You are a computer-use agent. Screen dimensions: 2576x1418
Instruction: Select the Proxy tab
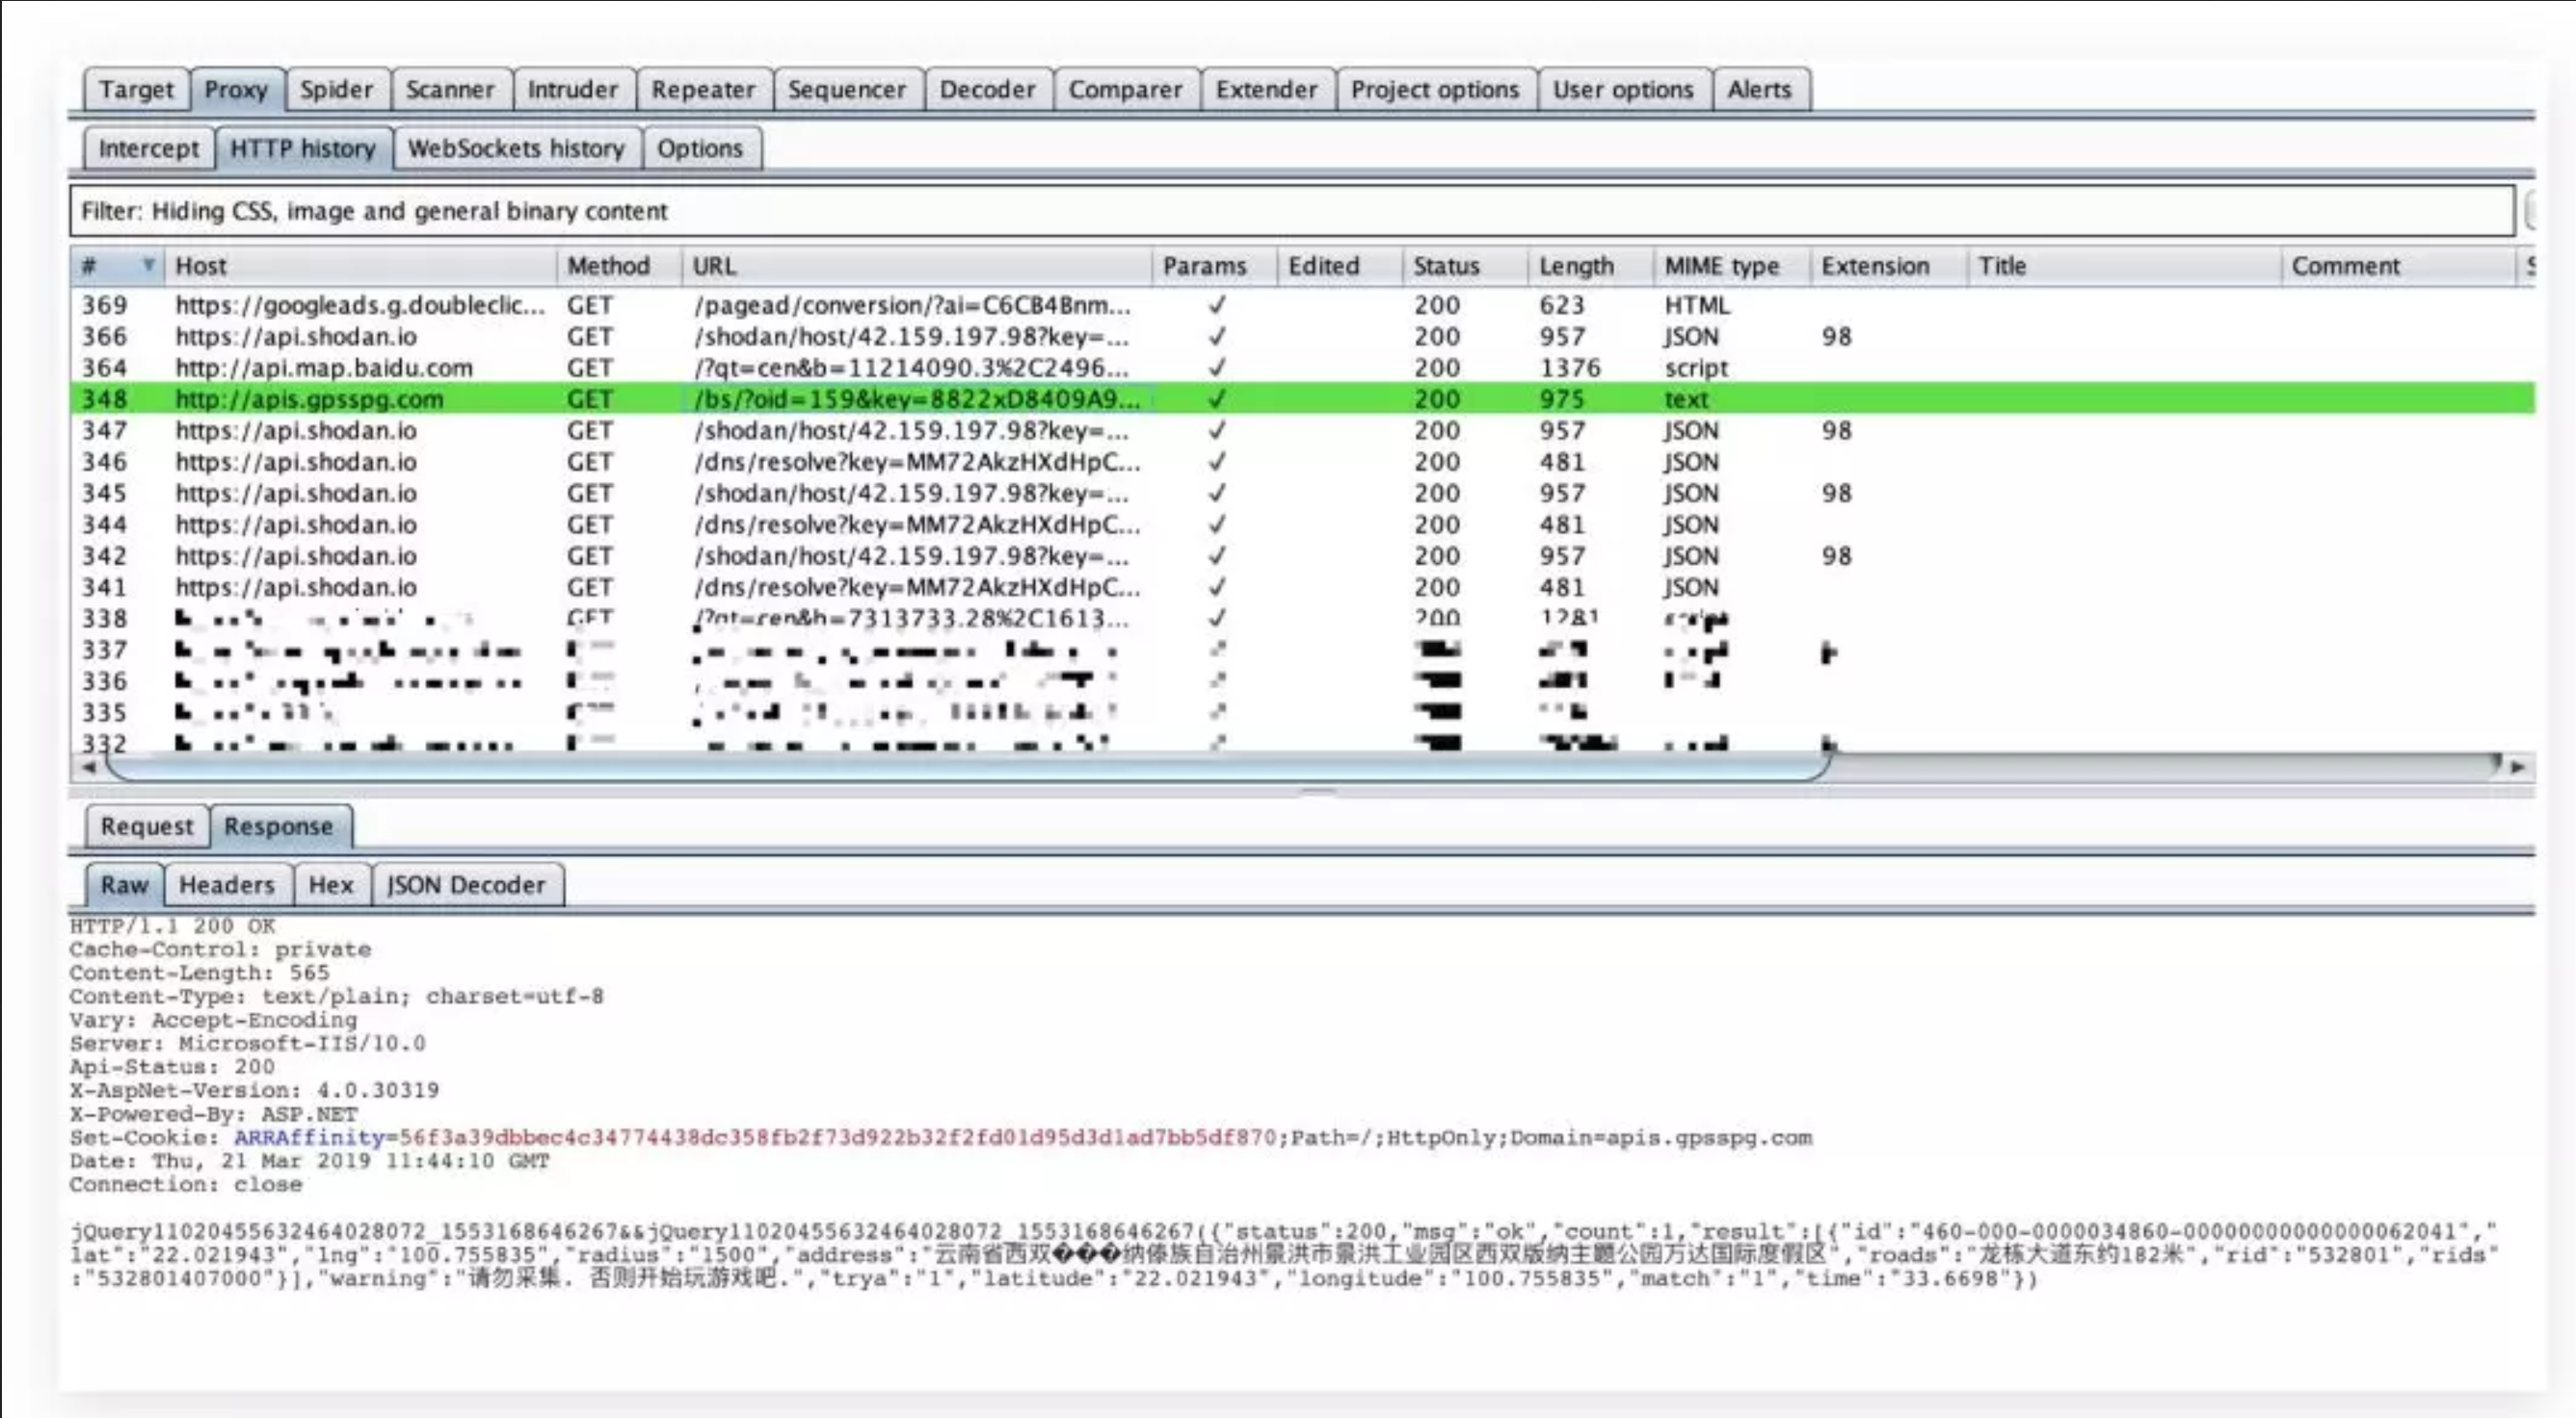coord(236,89)
